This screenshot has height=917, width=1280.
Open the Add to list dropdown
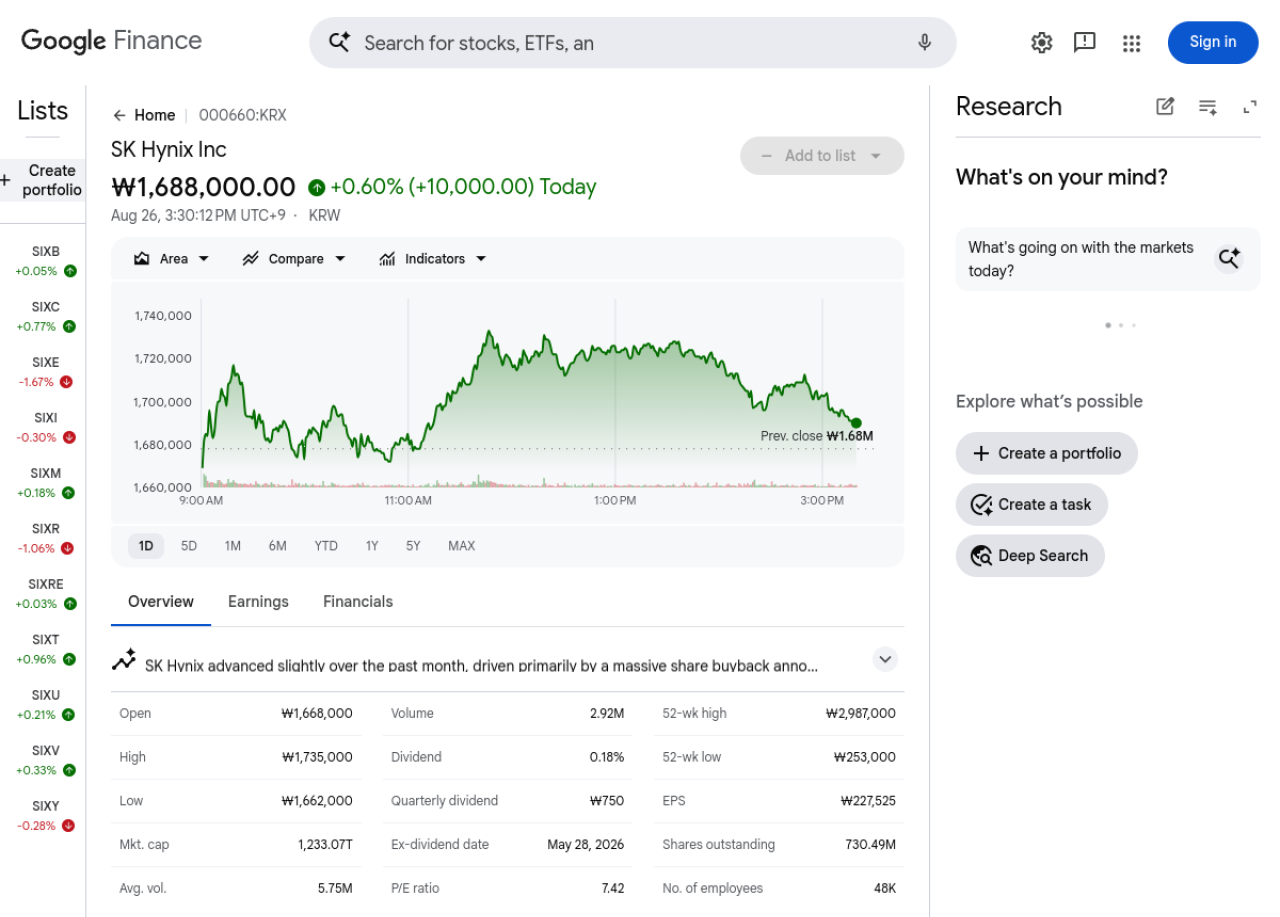click(822, 156)
